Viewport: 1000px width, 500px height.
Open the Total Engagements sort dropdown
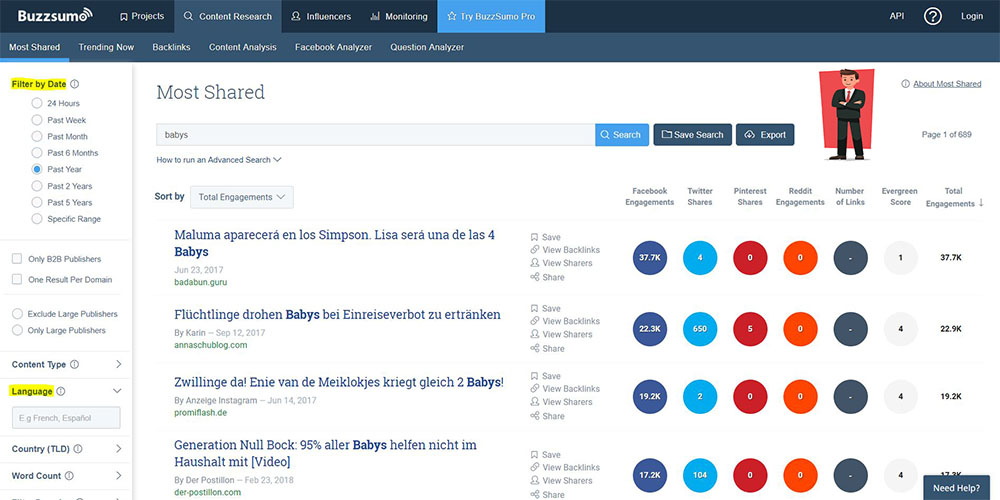[x=242, y=197]
